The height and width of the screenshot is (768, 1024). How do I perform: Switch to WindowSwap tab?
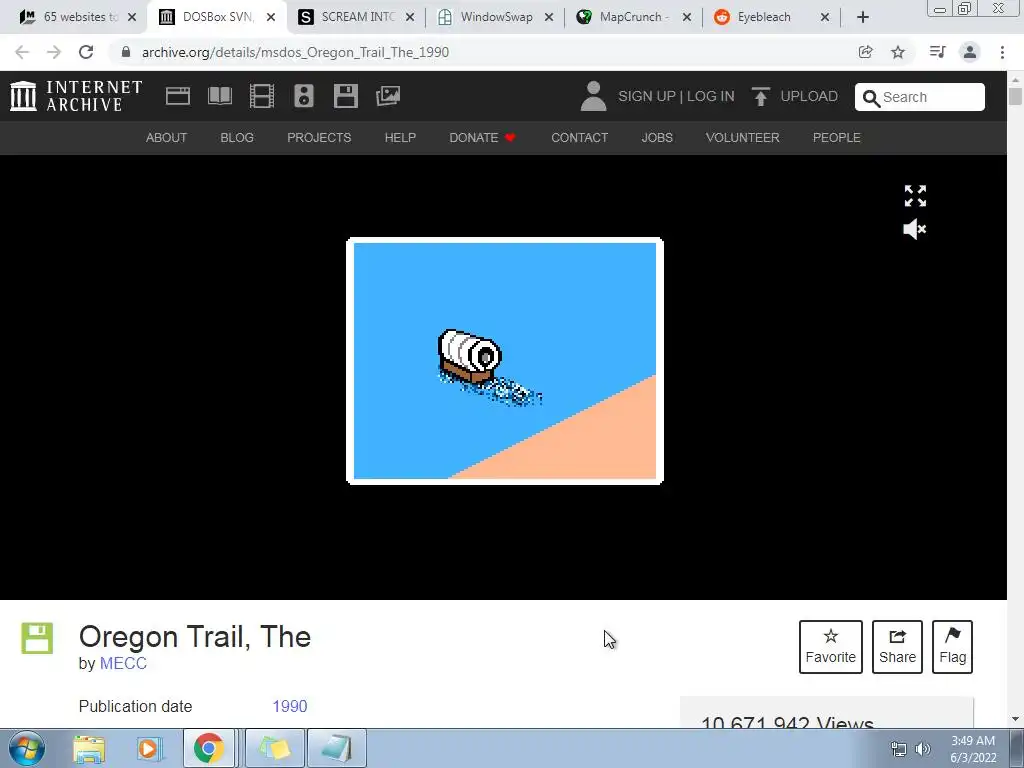[495, 17]
